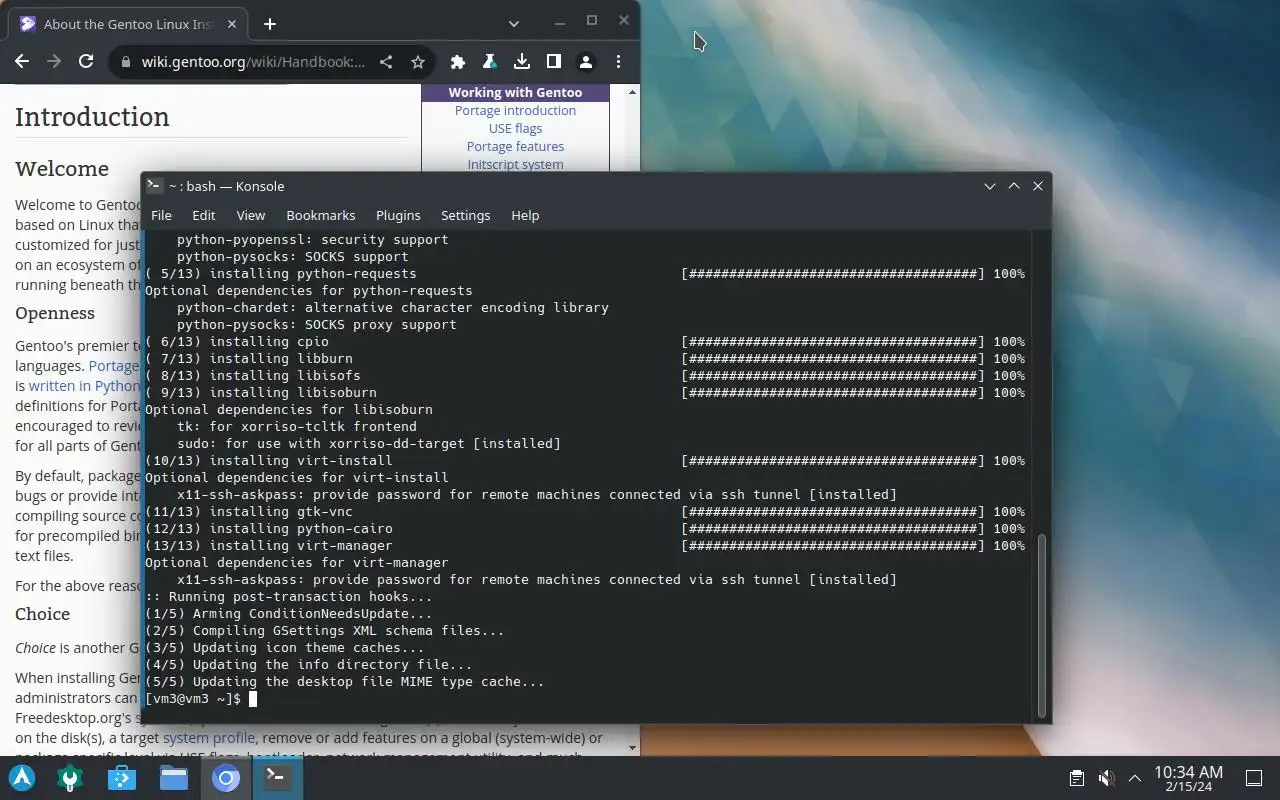Bookmark this page with the star icon
The width and height of the screenshot is (1280, 800).
point(418,62)
